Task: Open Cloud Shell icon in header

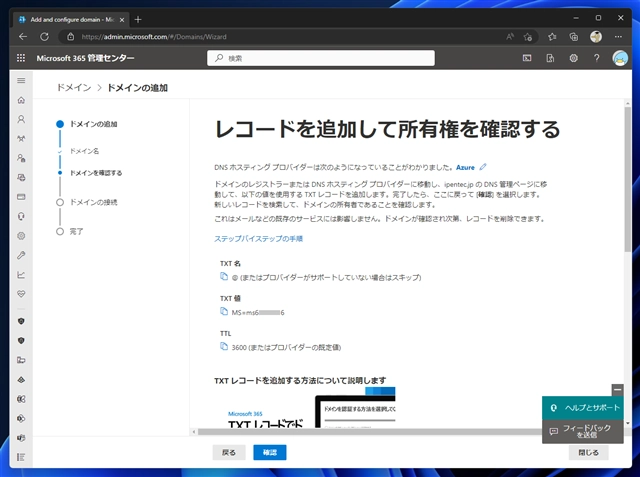Action: pos(527,58)
